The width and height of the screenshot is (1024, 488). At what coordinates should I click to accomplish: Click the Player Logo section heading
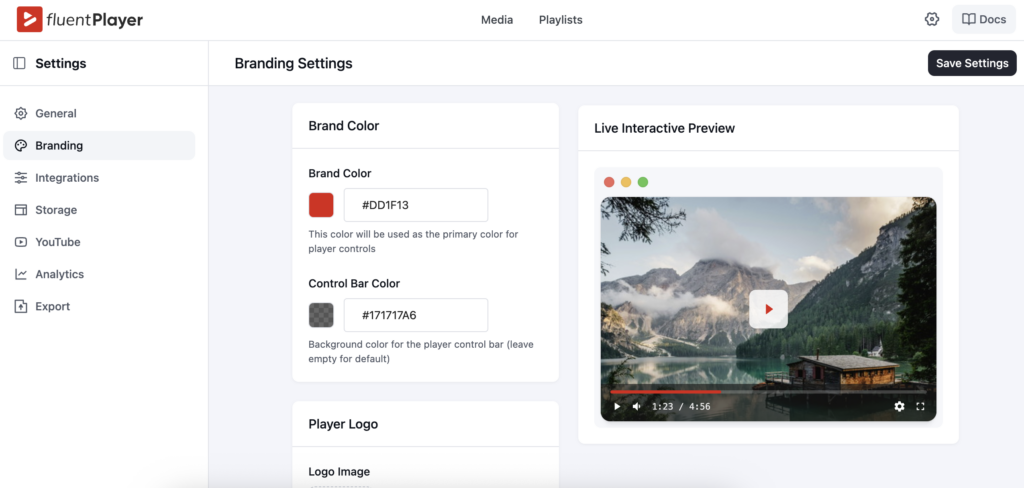(344, 424)
